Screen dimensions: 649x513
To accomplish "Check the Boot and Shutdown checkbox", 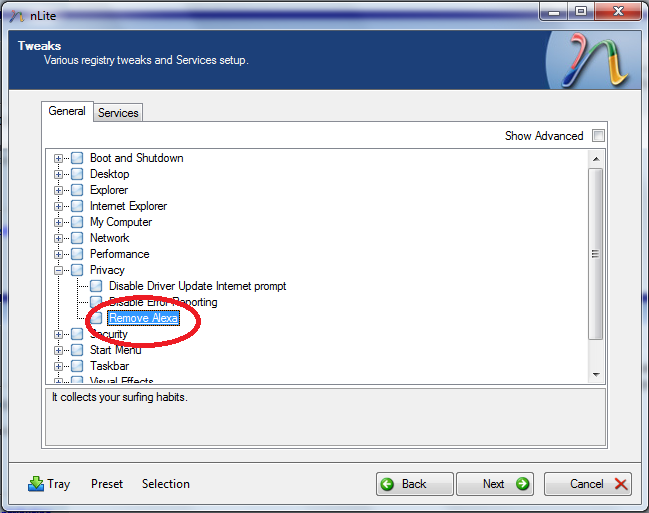I will click(77, 158).
